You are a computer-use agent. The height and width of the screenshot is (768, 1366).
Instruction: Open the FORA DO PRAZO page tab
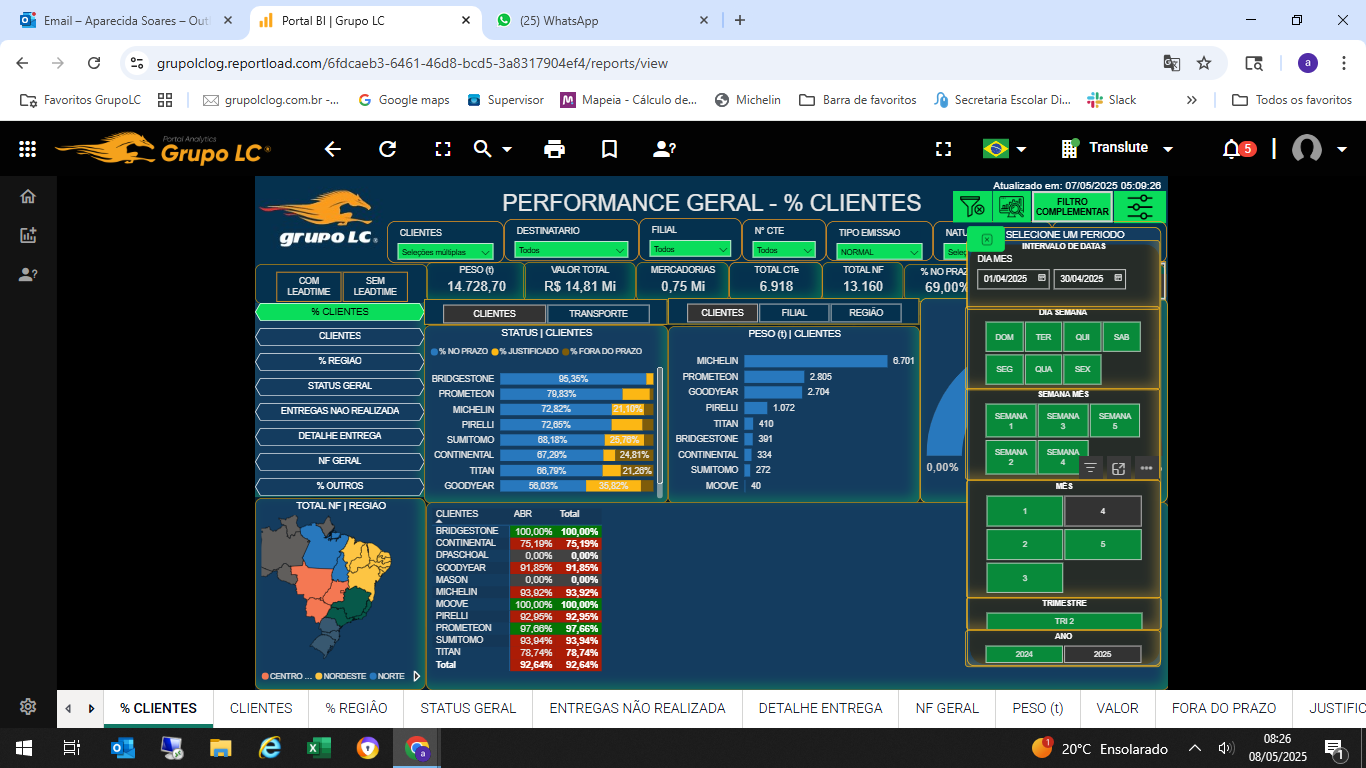pyautogui.click(x=1224, y=708)
